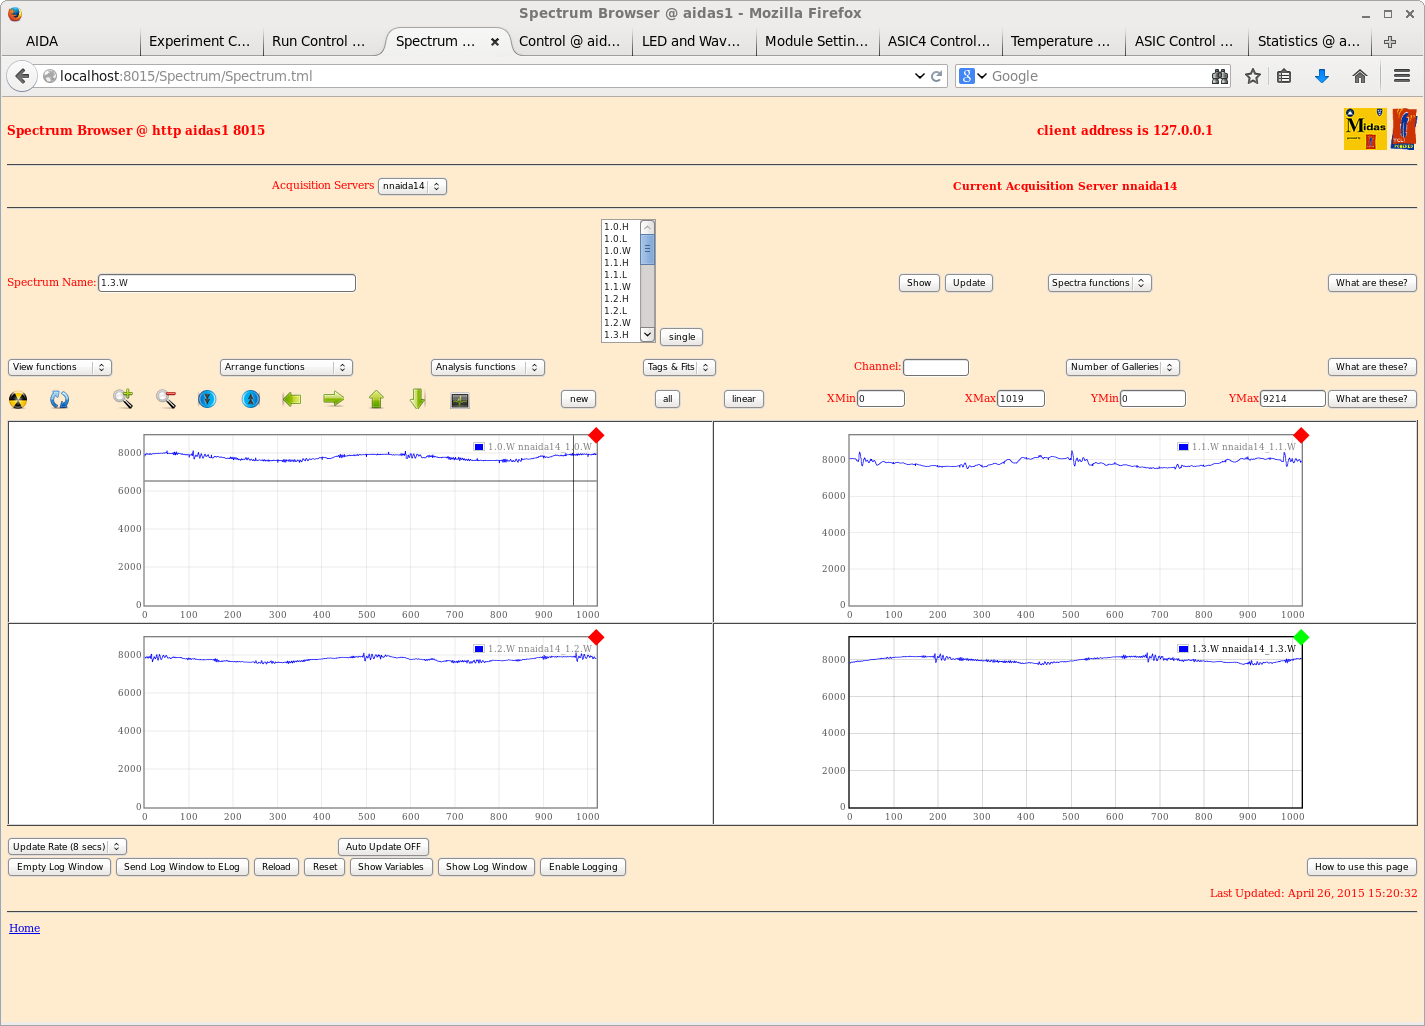Click the red logo beside the MIDAS logo
Viewport: 1425px width, 1026px height.
coord(1404,129)
